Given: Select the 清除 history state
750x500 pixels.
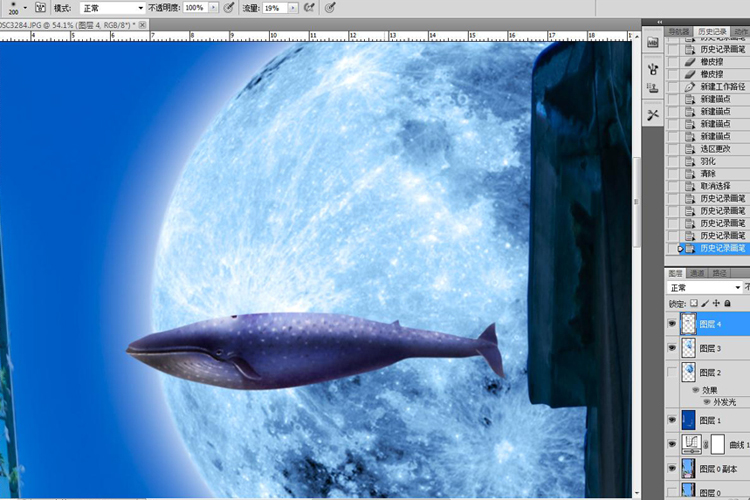Looking at the screenshot, I should click(x=708, y=174).
